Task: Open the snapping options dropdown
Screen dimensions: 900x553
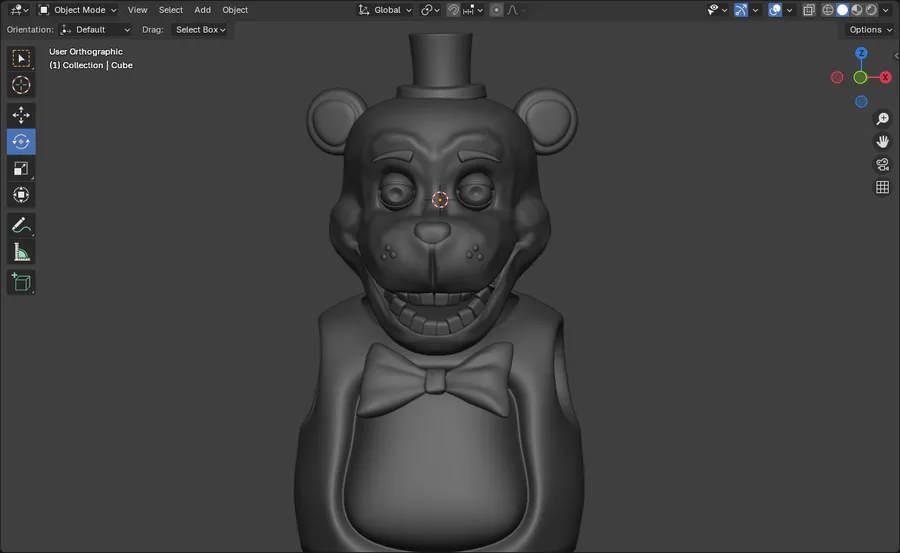Action: [472, 10]
